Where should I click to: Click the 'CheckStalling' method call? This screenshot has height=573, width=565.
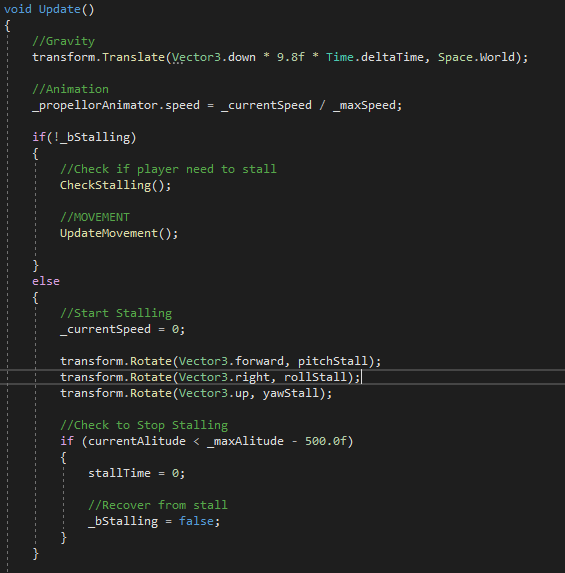[x=106, y=185]
